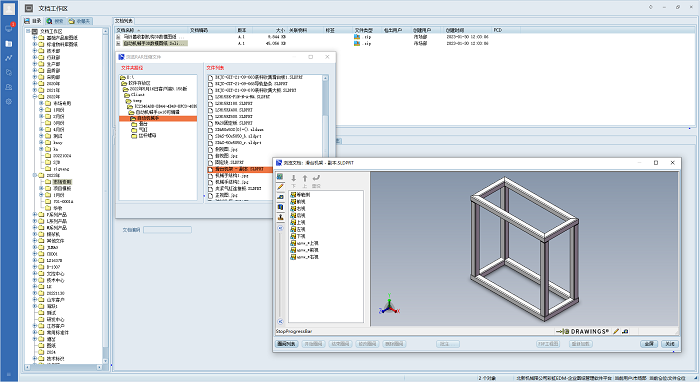The image size is (700, 382).
Task: Click the up arrow labeled 上 in the viewer
Action: pyautogui.click(x=305, y=181)
